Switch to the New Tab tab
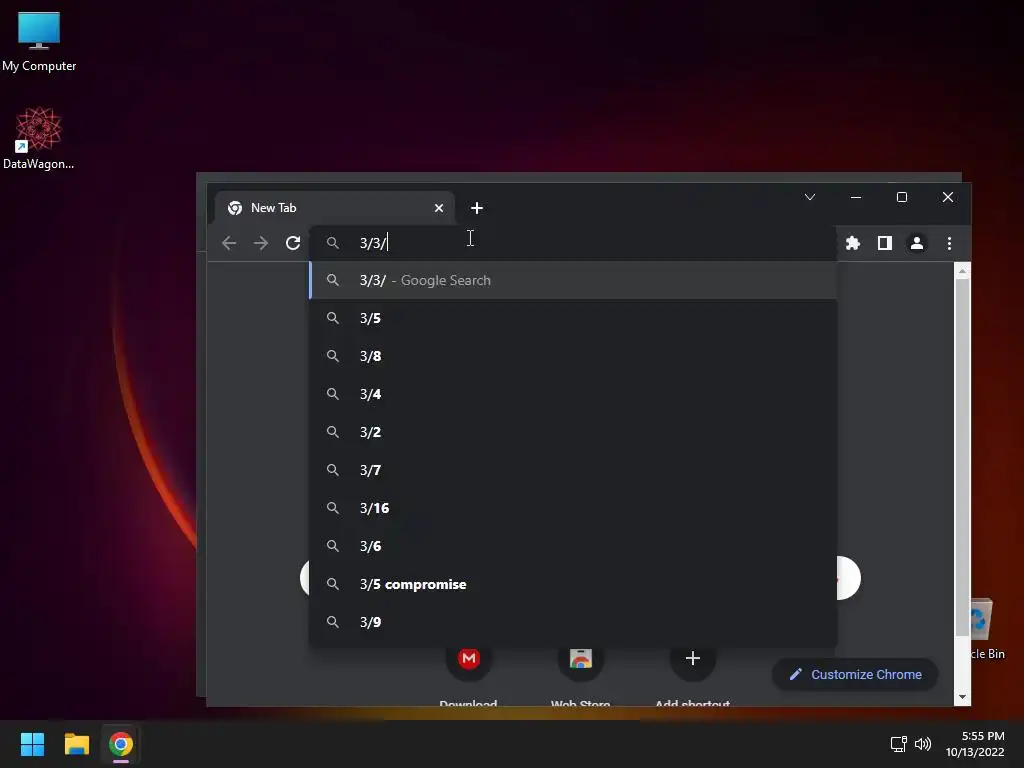The image size is (1024, 768). 334,208
